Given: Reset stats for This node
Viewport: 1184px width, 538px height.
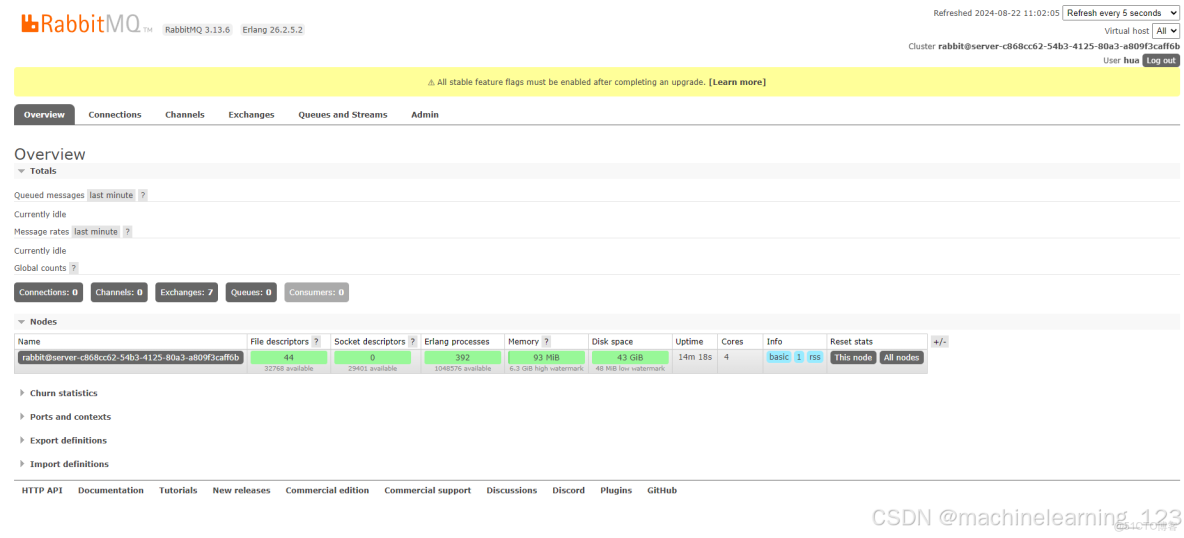Looking at the screenshot, I should click(853, 357).
